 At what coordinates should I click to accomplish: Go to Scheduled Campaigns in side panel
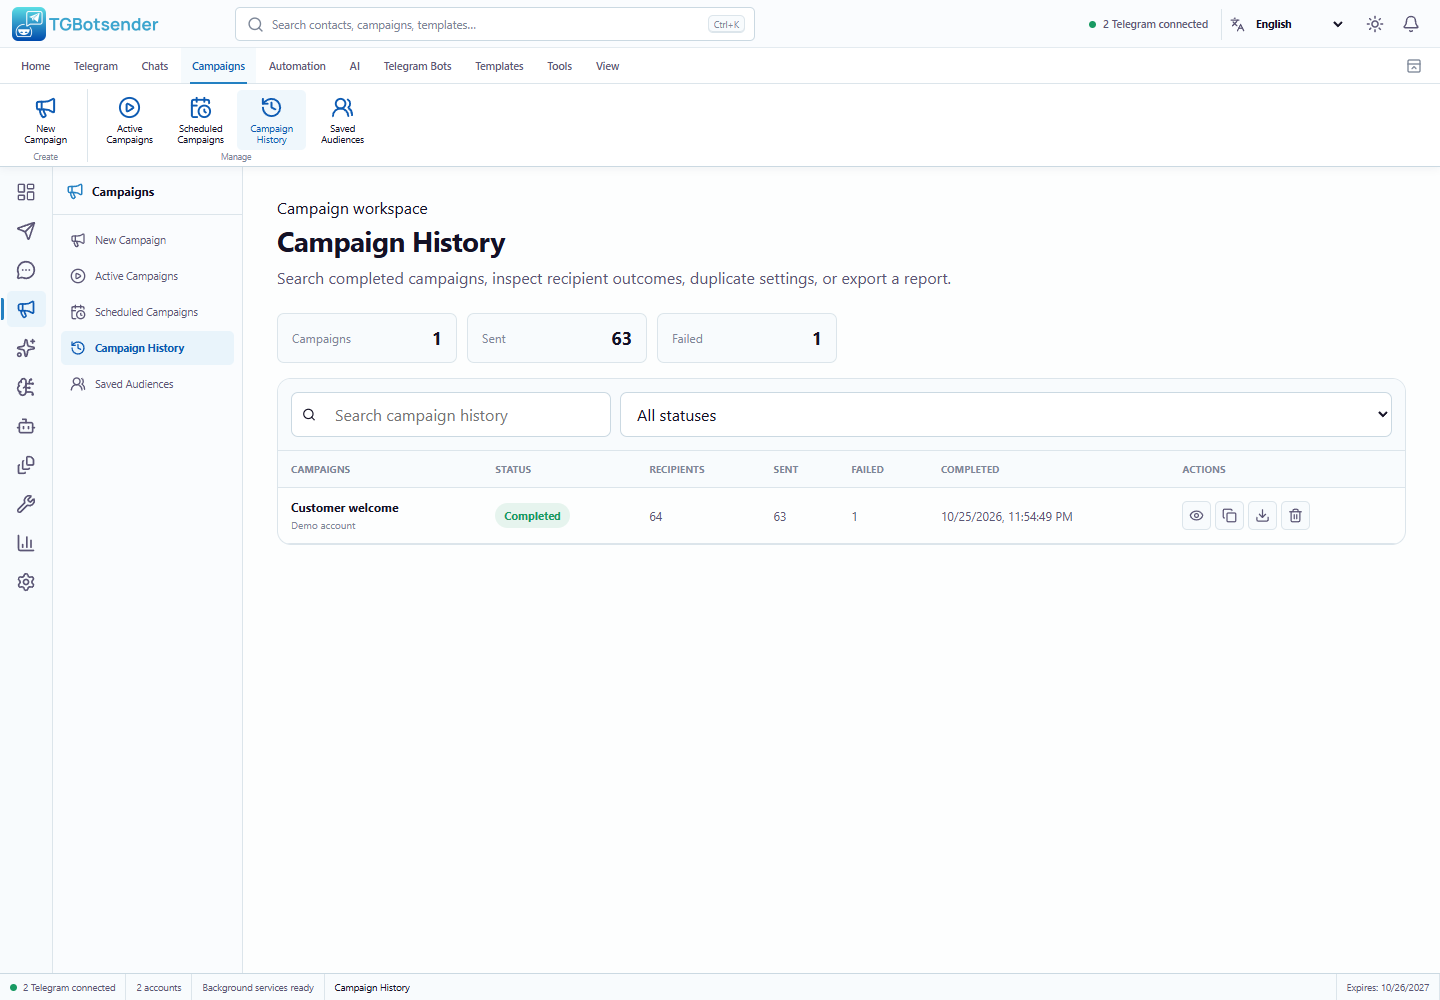click(x=147, y=312)
